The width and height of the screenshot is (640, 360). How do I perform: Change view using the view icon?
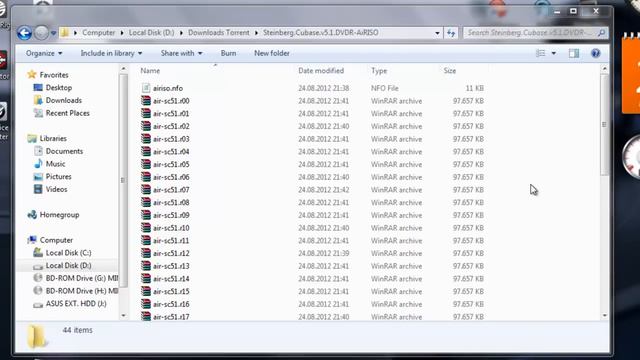[x=540, y=53]
